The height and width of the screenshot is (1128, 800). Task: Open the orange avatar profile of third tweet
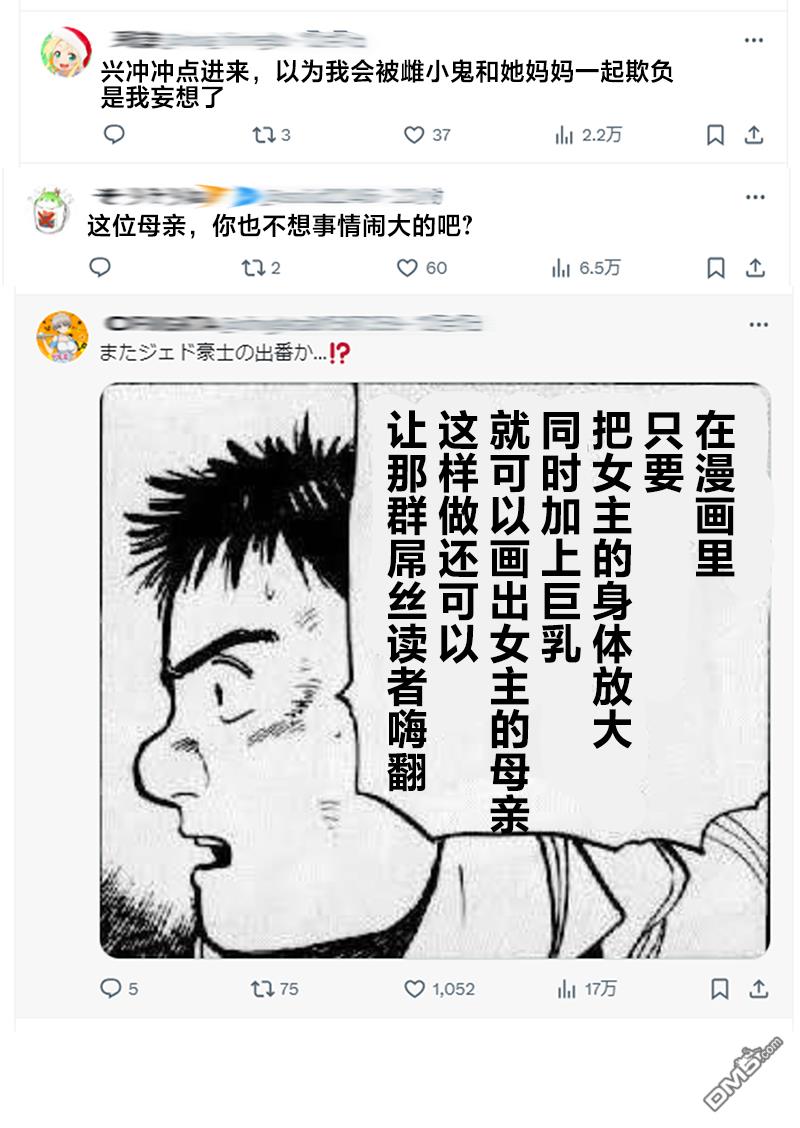(63, 337)
